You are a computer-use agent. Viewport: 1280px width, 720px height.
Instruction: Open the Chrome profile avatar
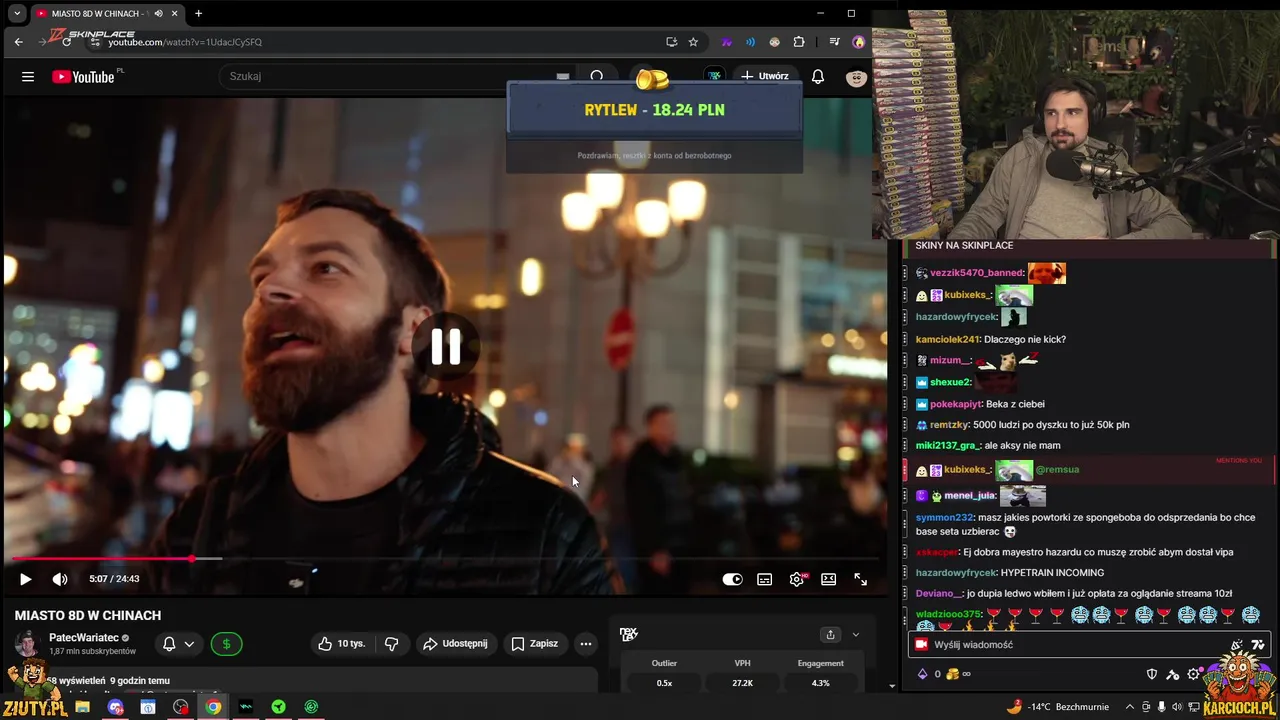click(x=858, y=42)
